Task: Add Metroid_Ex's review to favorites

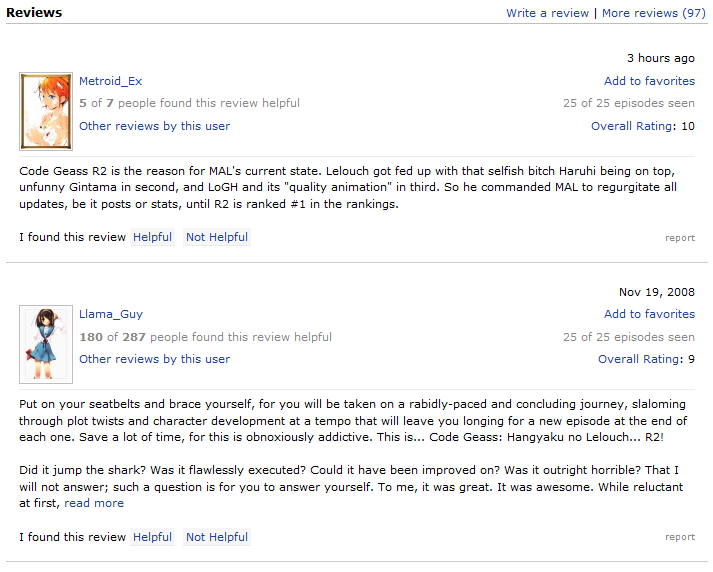Action: (x=649, y=81)
